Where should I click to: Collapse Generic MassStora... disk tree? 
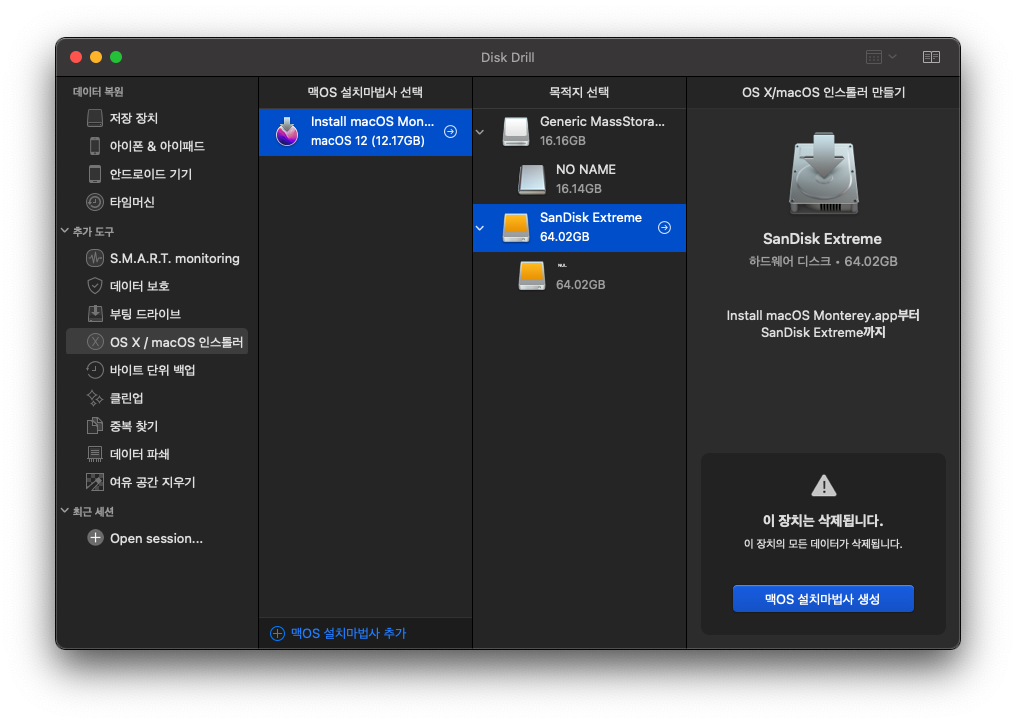click(480, 132)
